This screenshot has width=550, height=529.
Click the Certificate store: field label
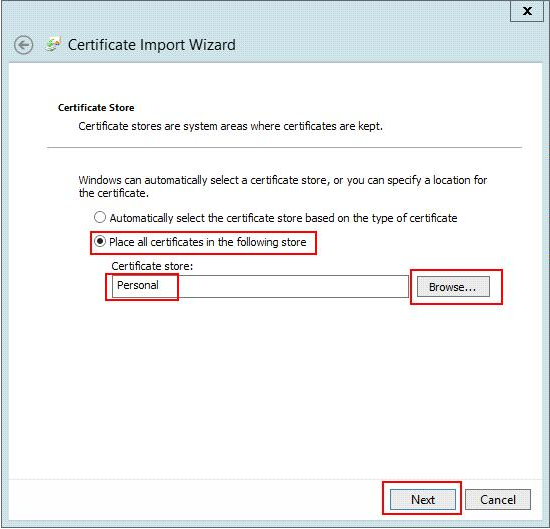[x=152, y=266]
